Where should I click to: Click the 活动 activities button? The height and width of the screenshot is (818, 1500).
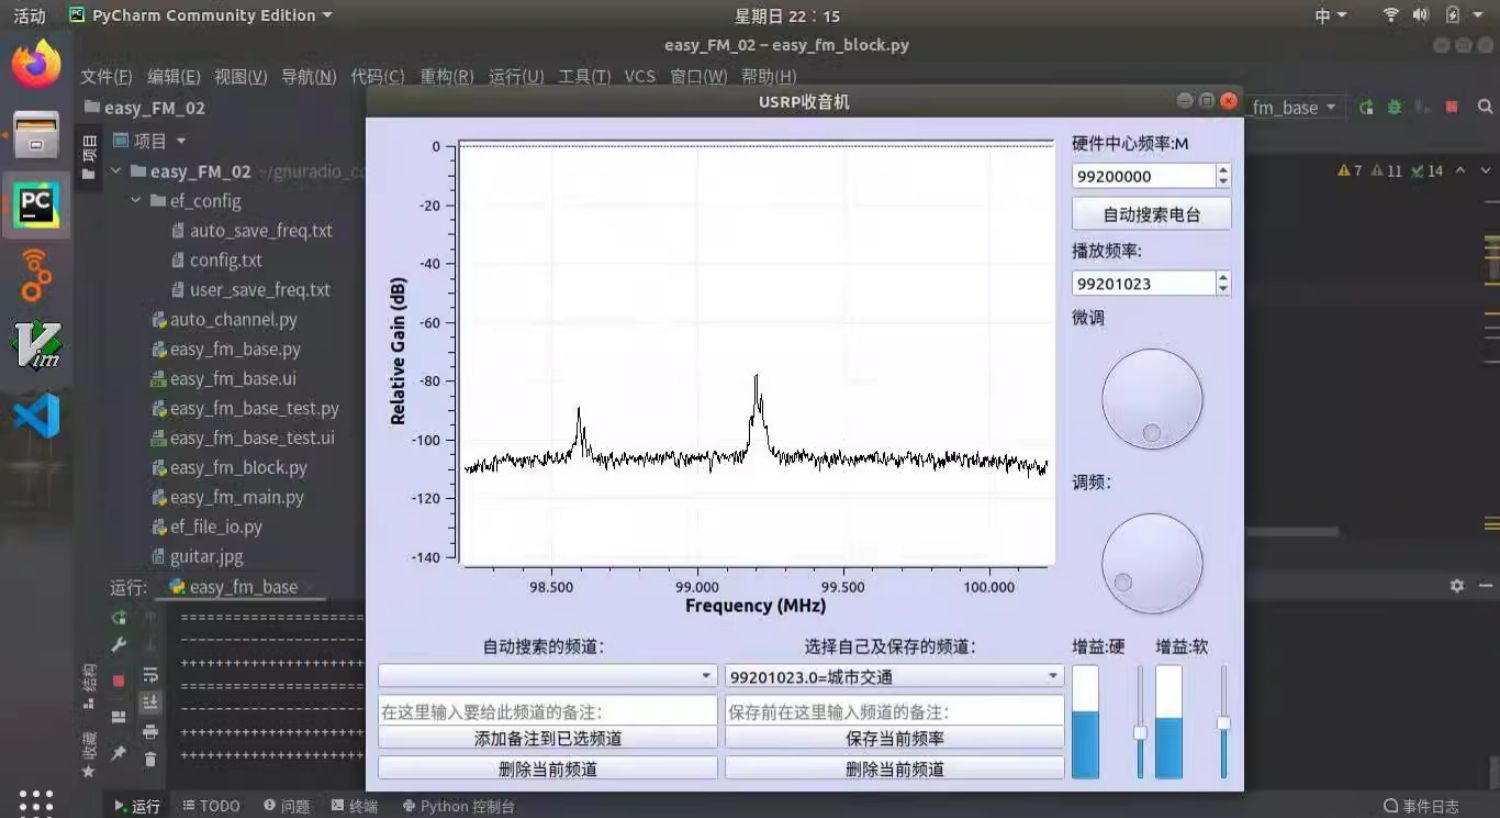29,15
